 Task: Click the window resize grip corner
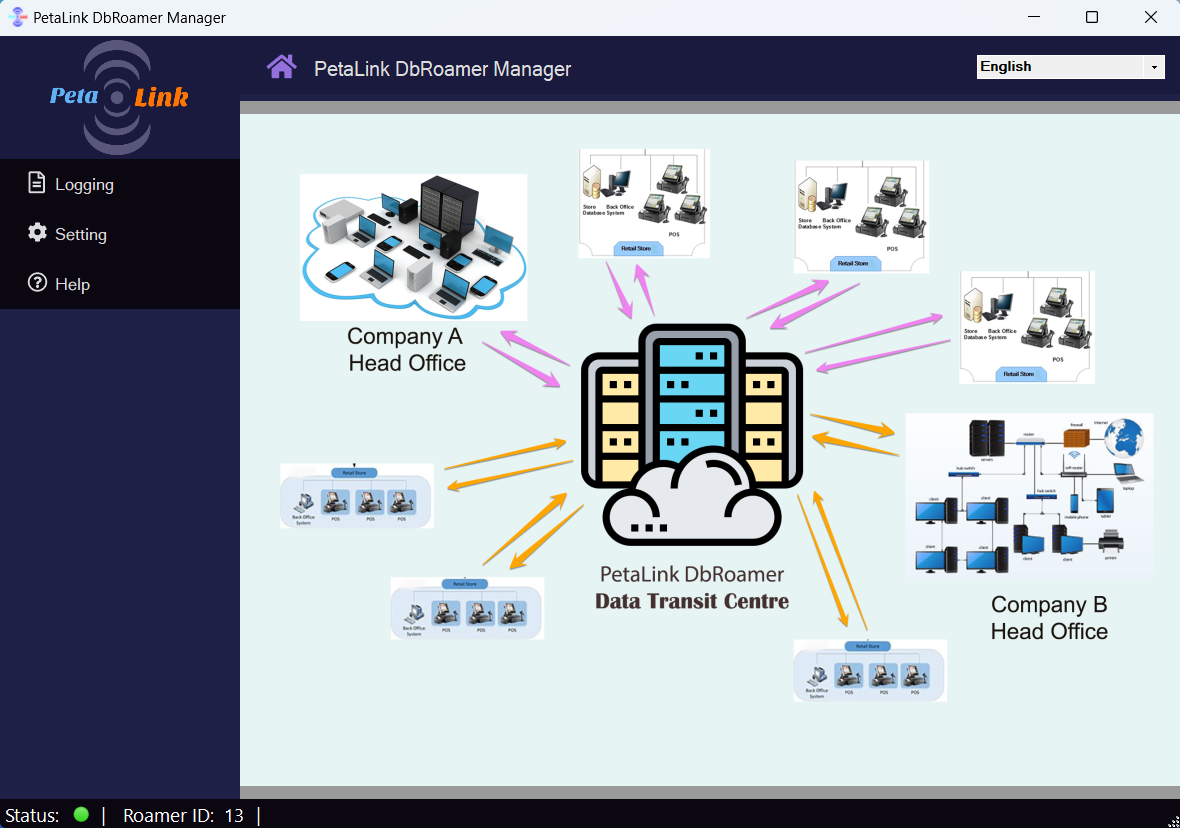(1173, 821)
